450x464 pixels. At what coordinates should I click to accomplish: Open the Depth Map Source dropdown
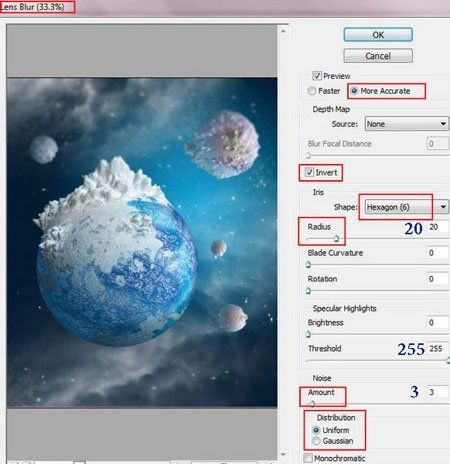[x=407, y=124]
